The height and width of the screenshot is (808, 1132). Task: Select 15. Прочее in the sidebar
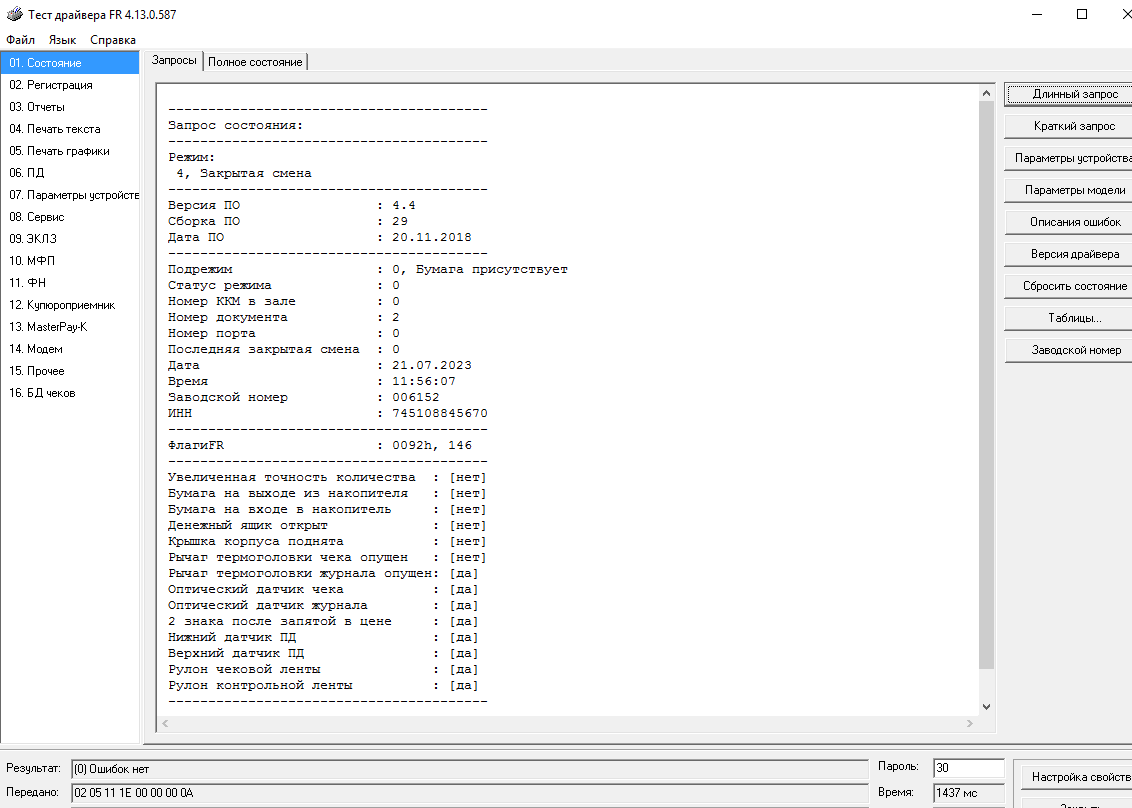tap(70, 370)
